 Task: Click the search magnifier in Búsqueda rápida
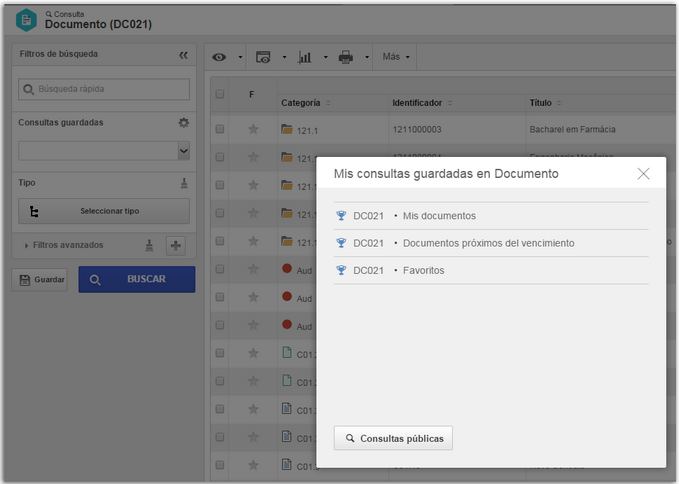[29, 89]
